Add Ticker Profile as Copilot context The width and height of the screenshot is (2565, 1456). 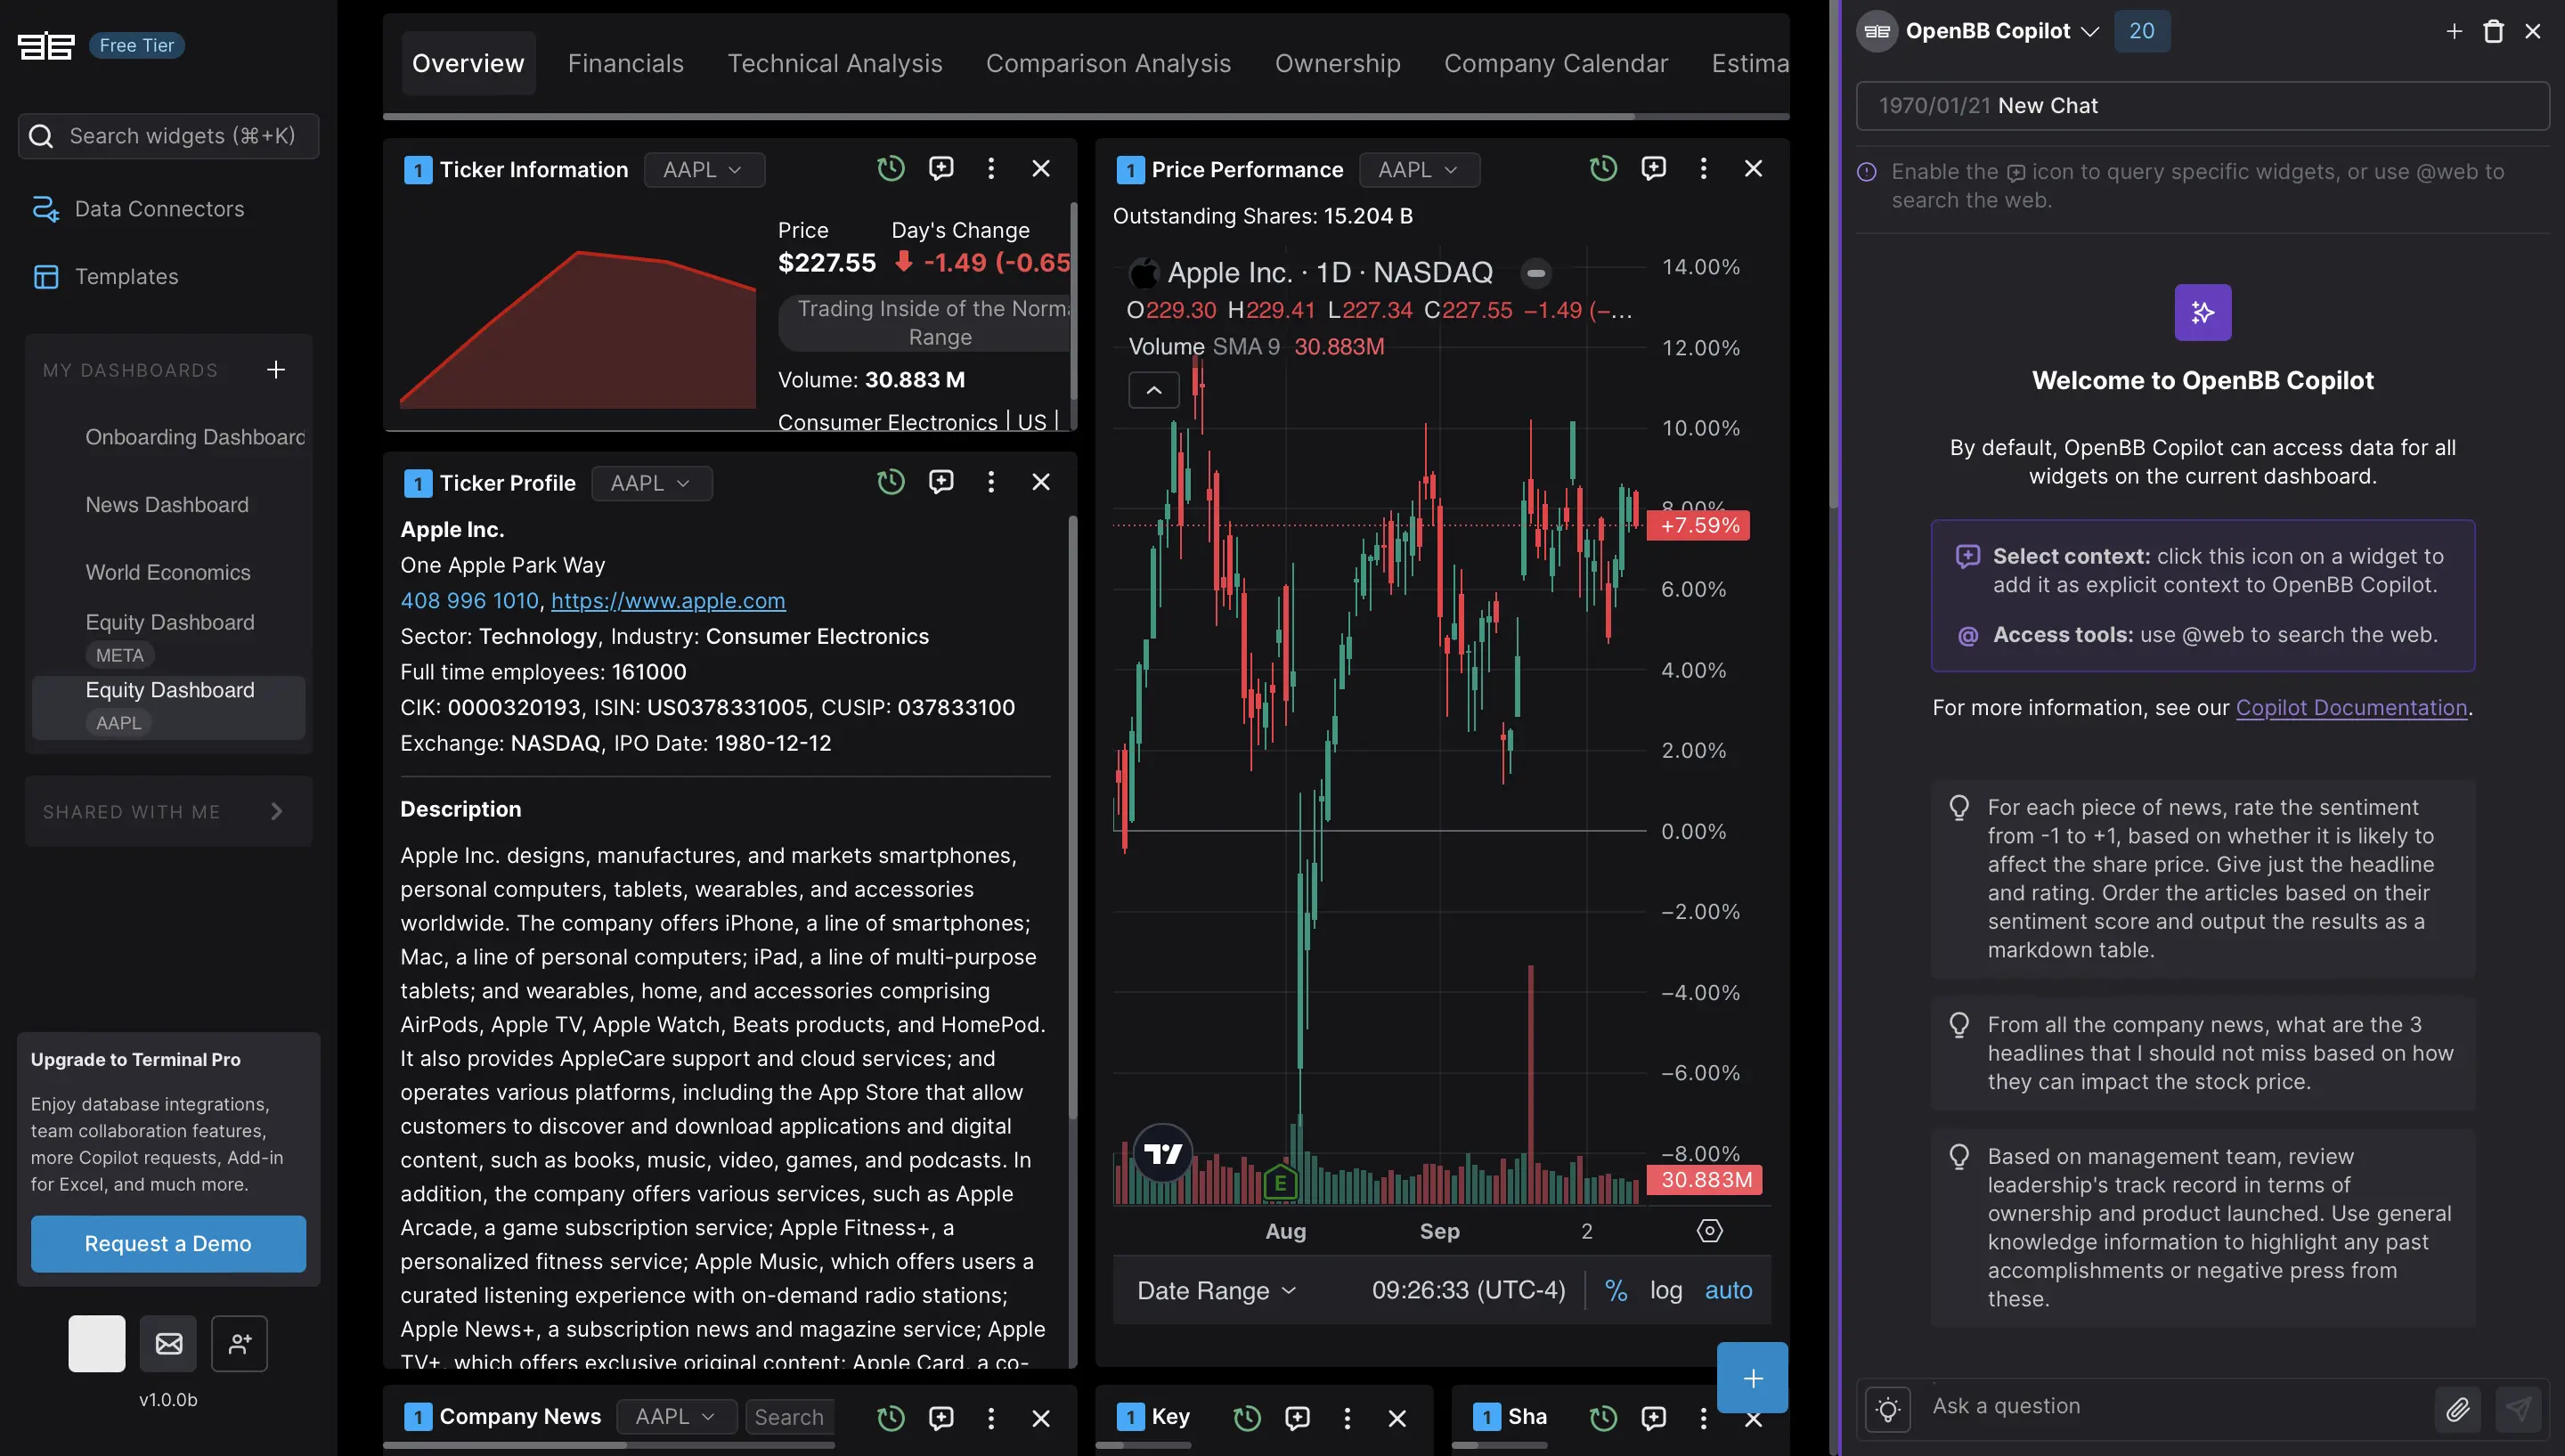941,483
